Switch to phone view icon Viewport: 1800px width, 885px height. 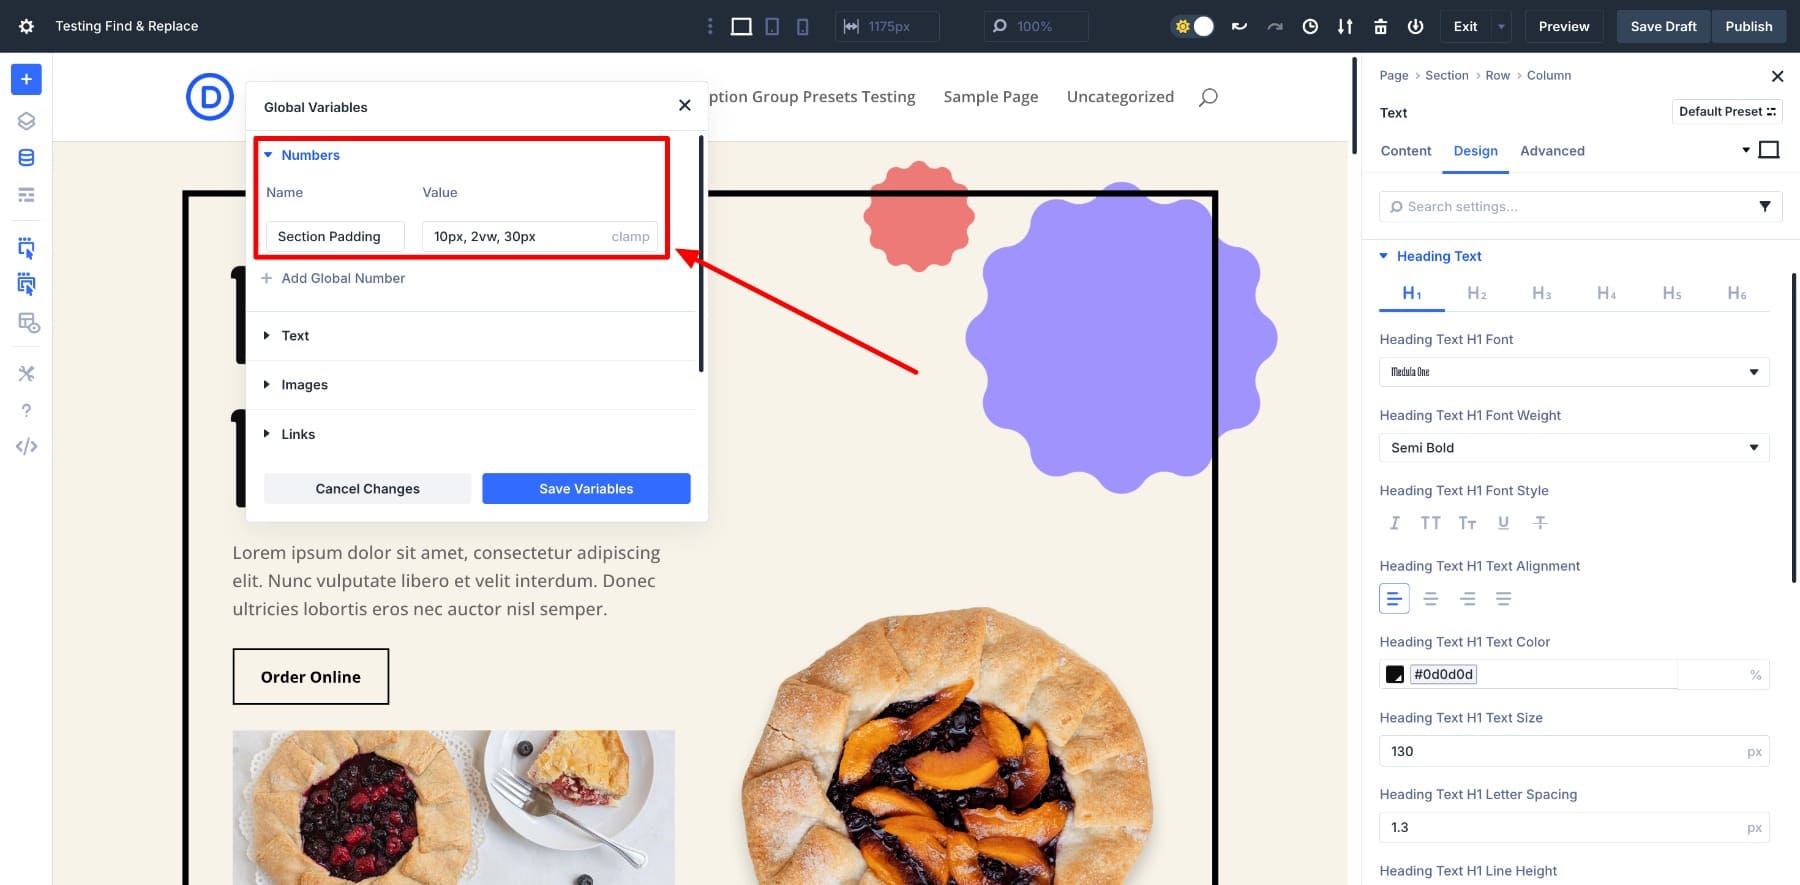[x=802, y=26]
